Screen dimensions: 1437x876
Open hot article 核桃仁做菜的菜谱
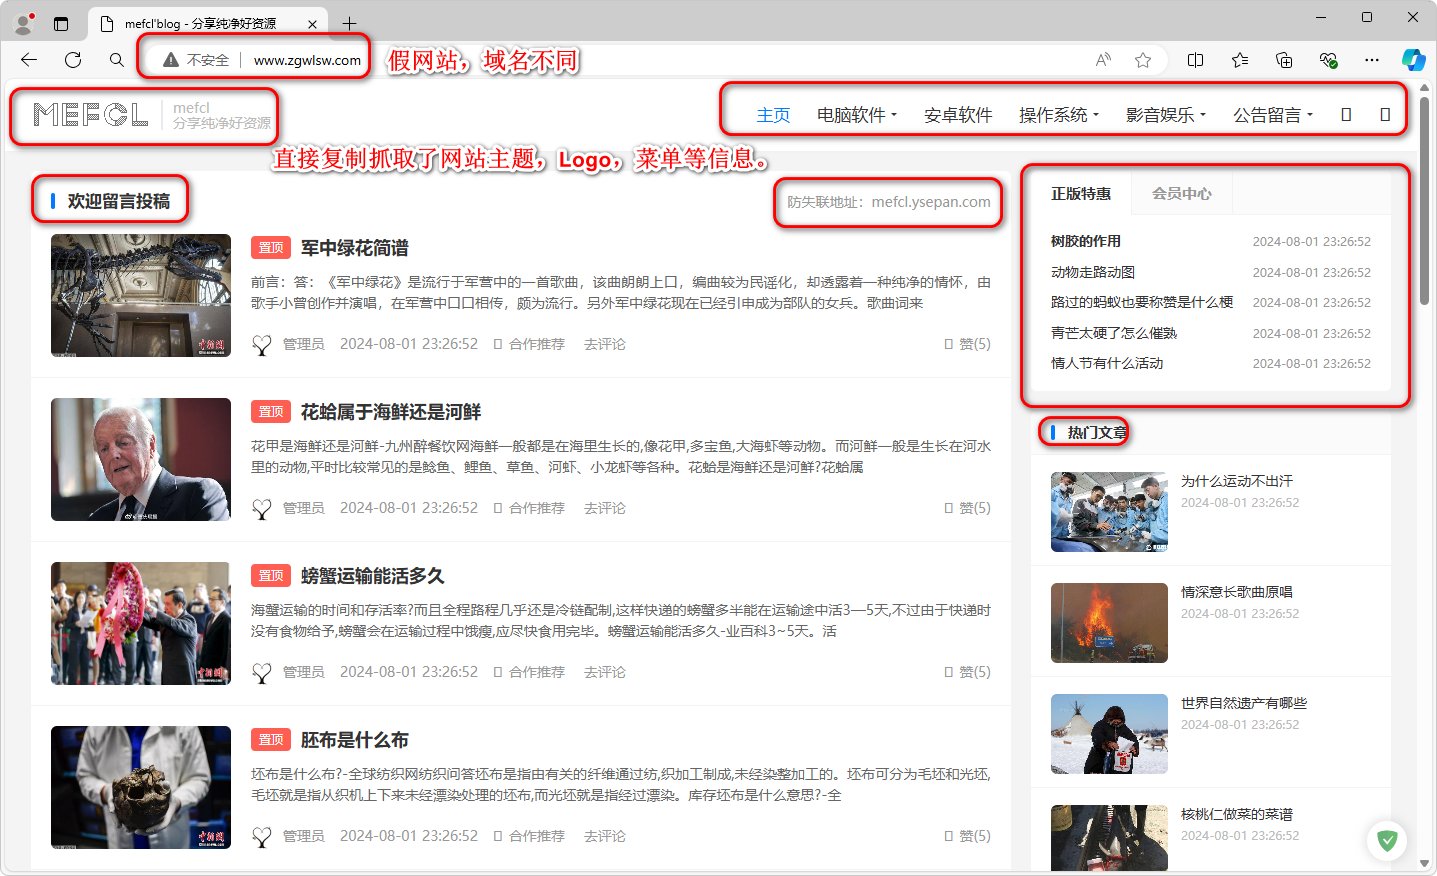click(1237, 814)
